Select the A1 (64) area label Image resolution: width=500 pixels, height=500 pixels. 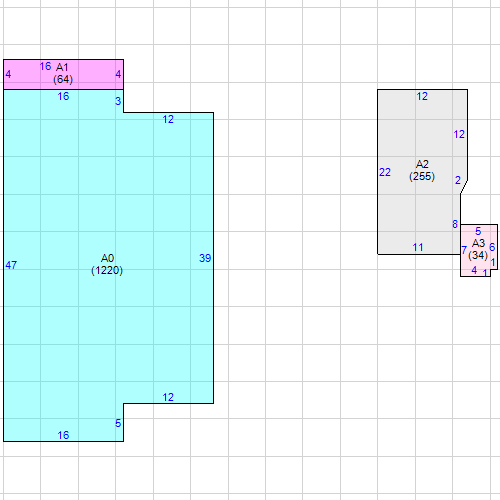(63, 73)
